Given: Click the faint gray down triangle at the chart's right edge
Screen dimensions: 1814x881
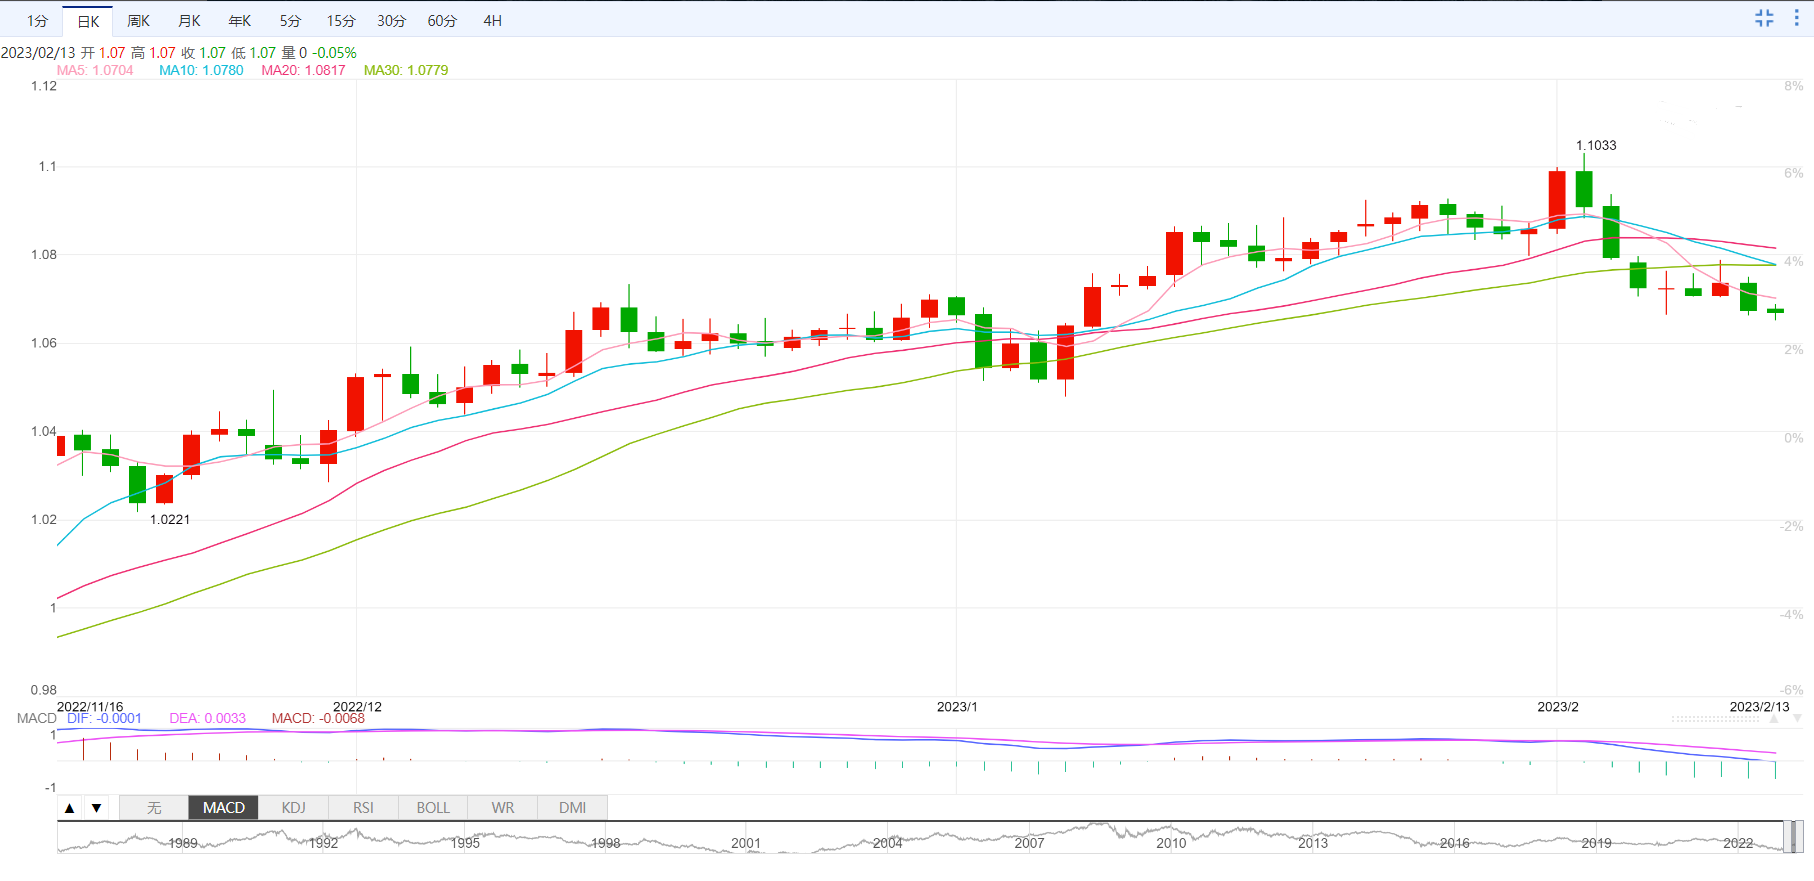Looking at the screenshot, I should (1797, 719).
